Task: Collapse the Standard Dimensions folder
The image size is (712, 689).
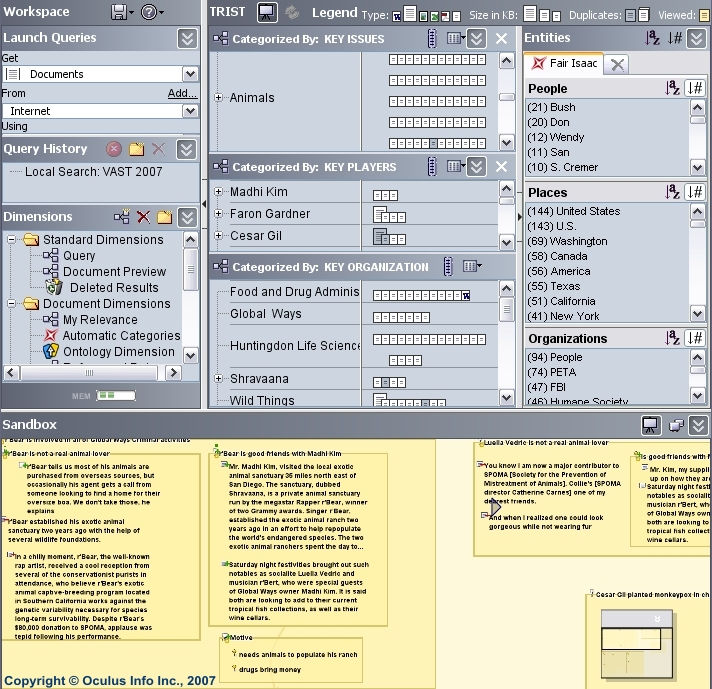Action: pyautogui.click(x=12, y=240)
